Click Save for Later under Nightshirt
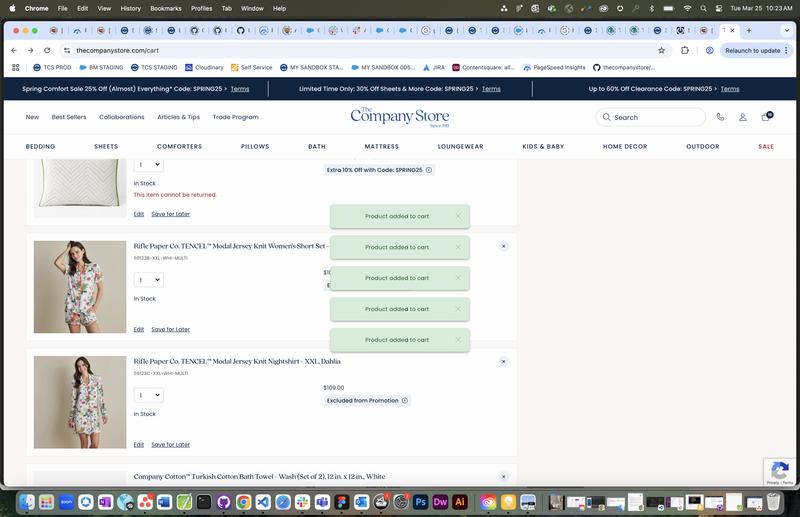 coord(170,445)
